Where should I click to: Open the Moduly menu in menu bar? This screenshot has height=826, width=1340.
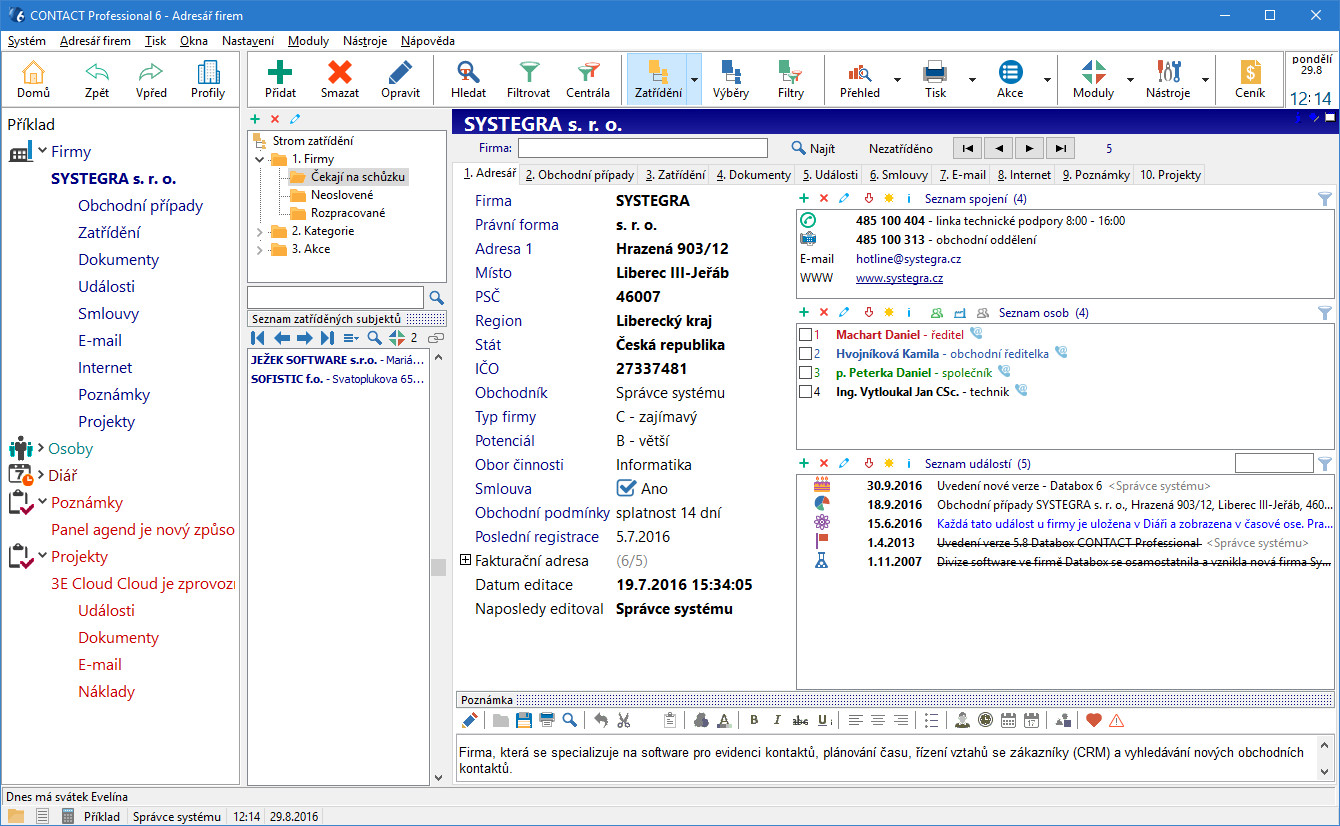(x=308, y=41)
